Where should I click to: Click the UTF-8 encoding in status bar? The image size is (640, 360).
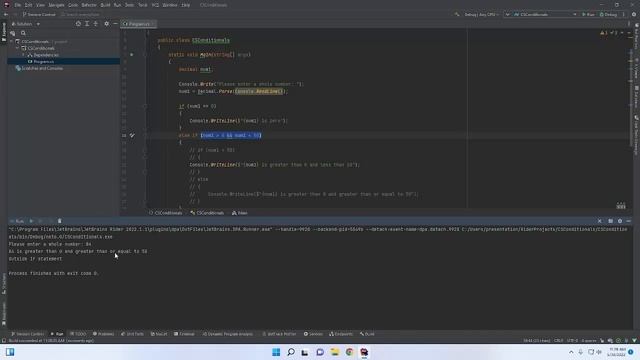(x=572, y=340)
